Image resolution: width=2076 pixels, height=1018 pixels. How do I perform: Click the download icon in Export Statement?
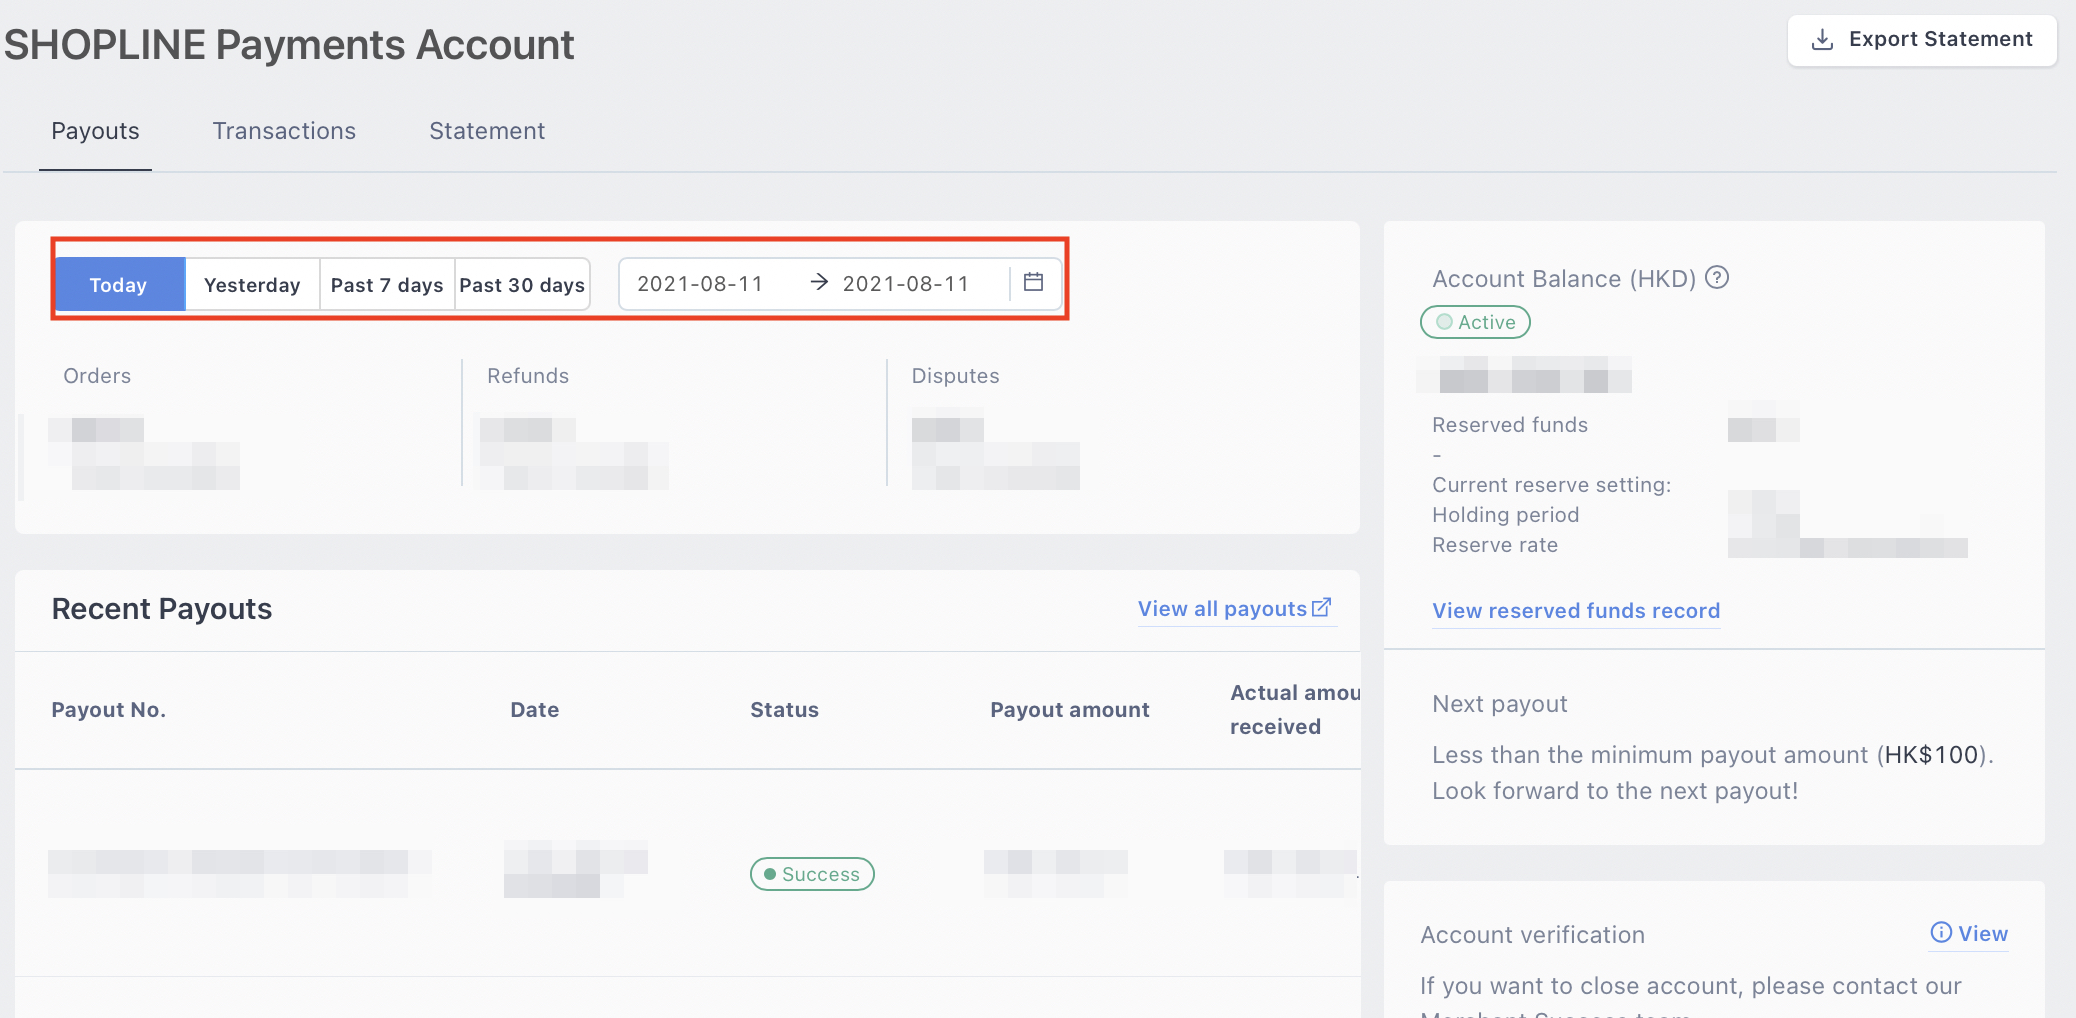(x=1822, y=40)
